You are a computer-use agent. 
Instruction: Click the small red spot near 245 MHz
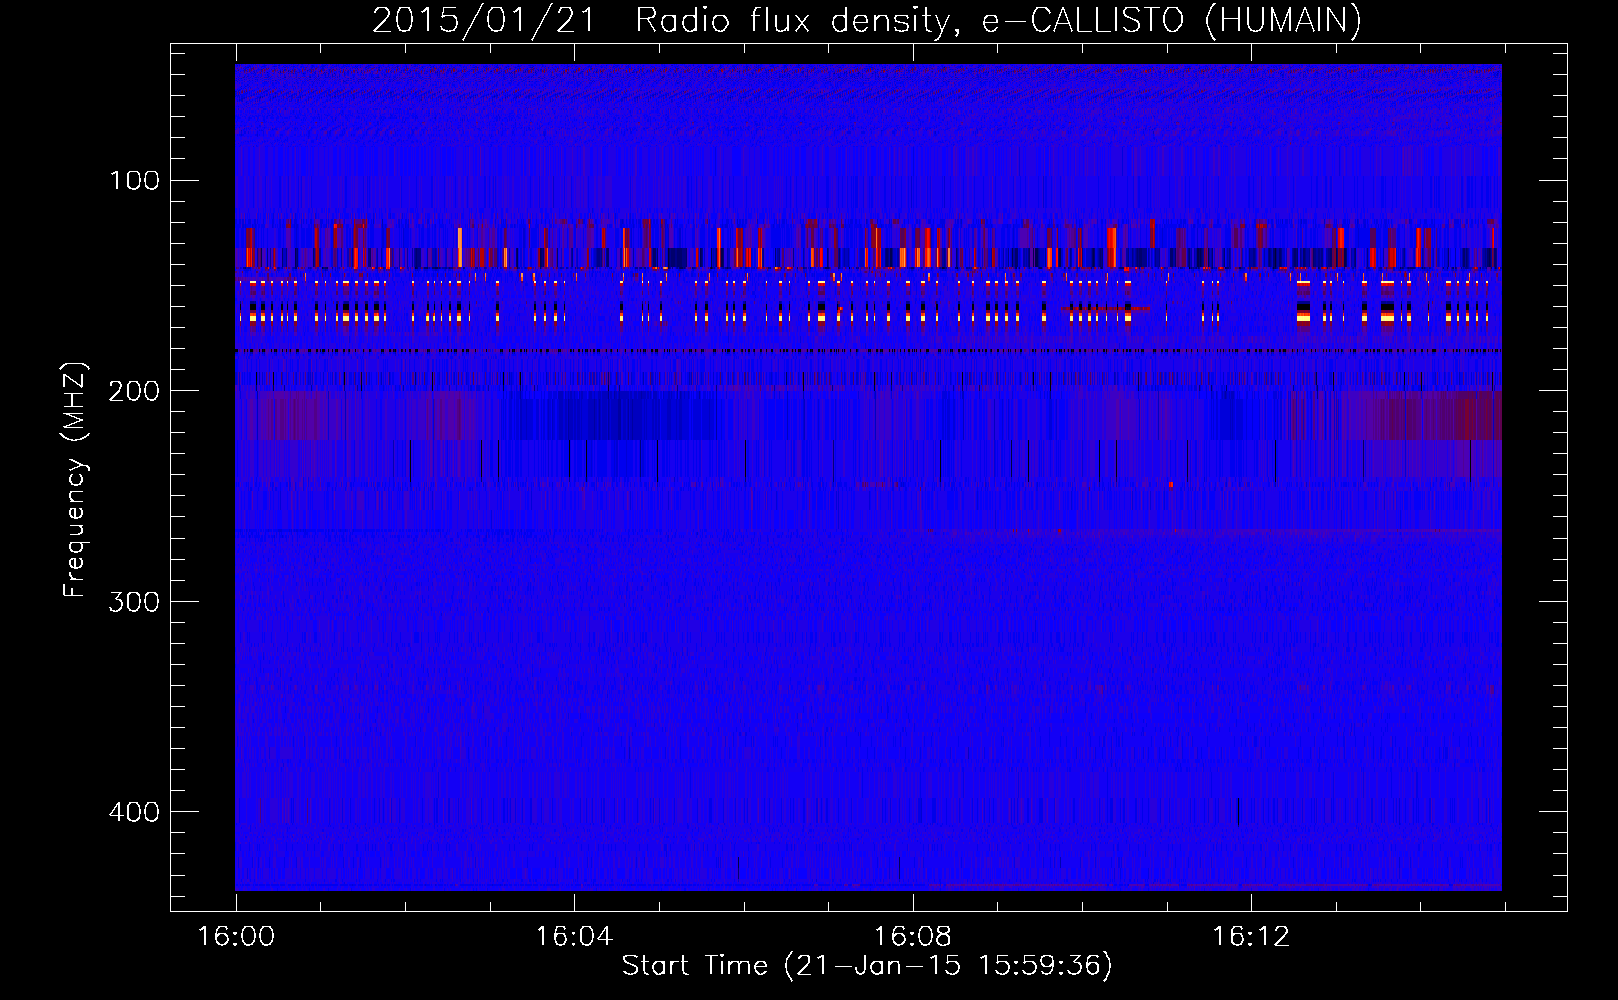[x=1171, y=485]
